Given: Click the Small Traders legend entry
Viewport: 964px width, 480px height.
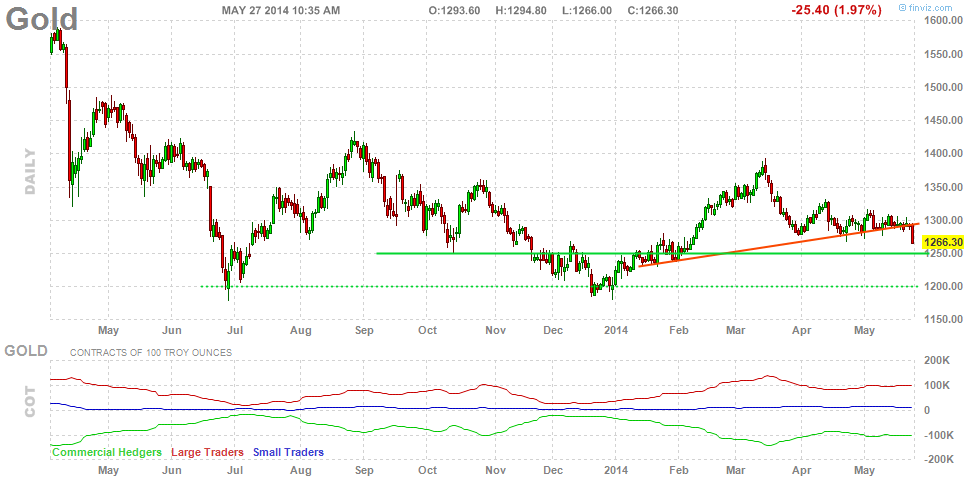Looking at the screenshot, I should (288, 452).
